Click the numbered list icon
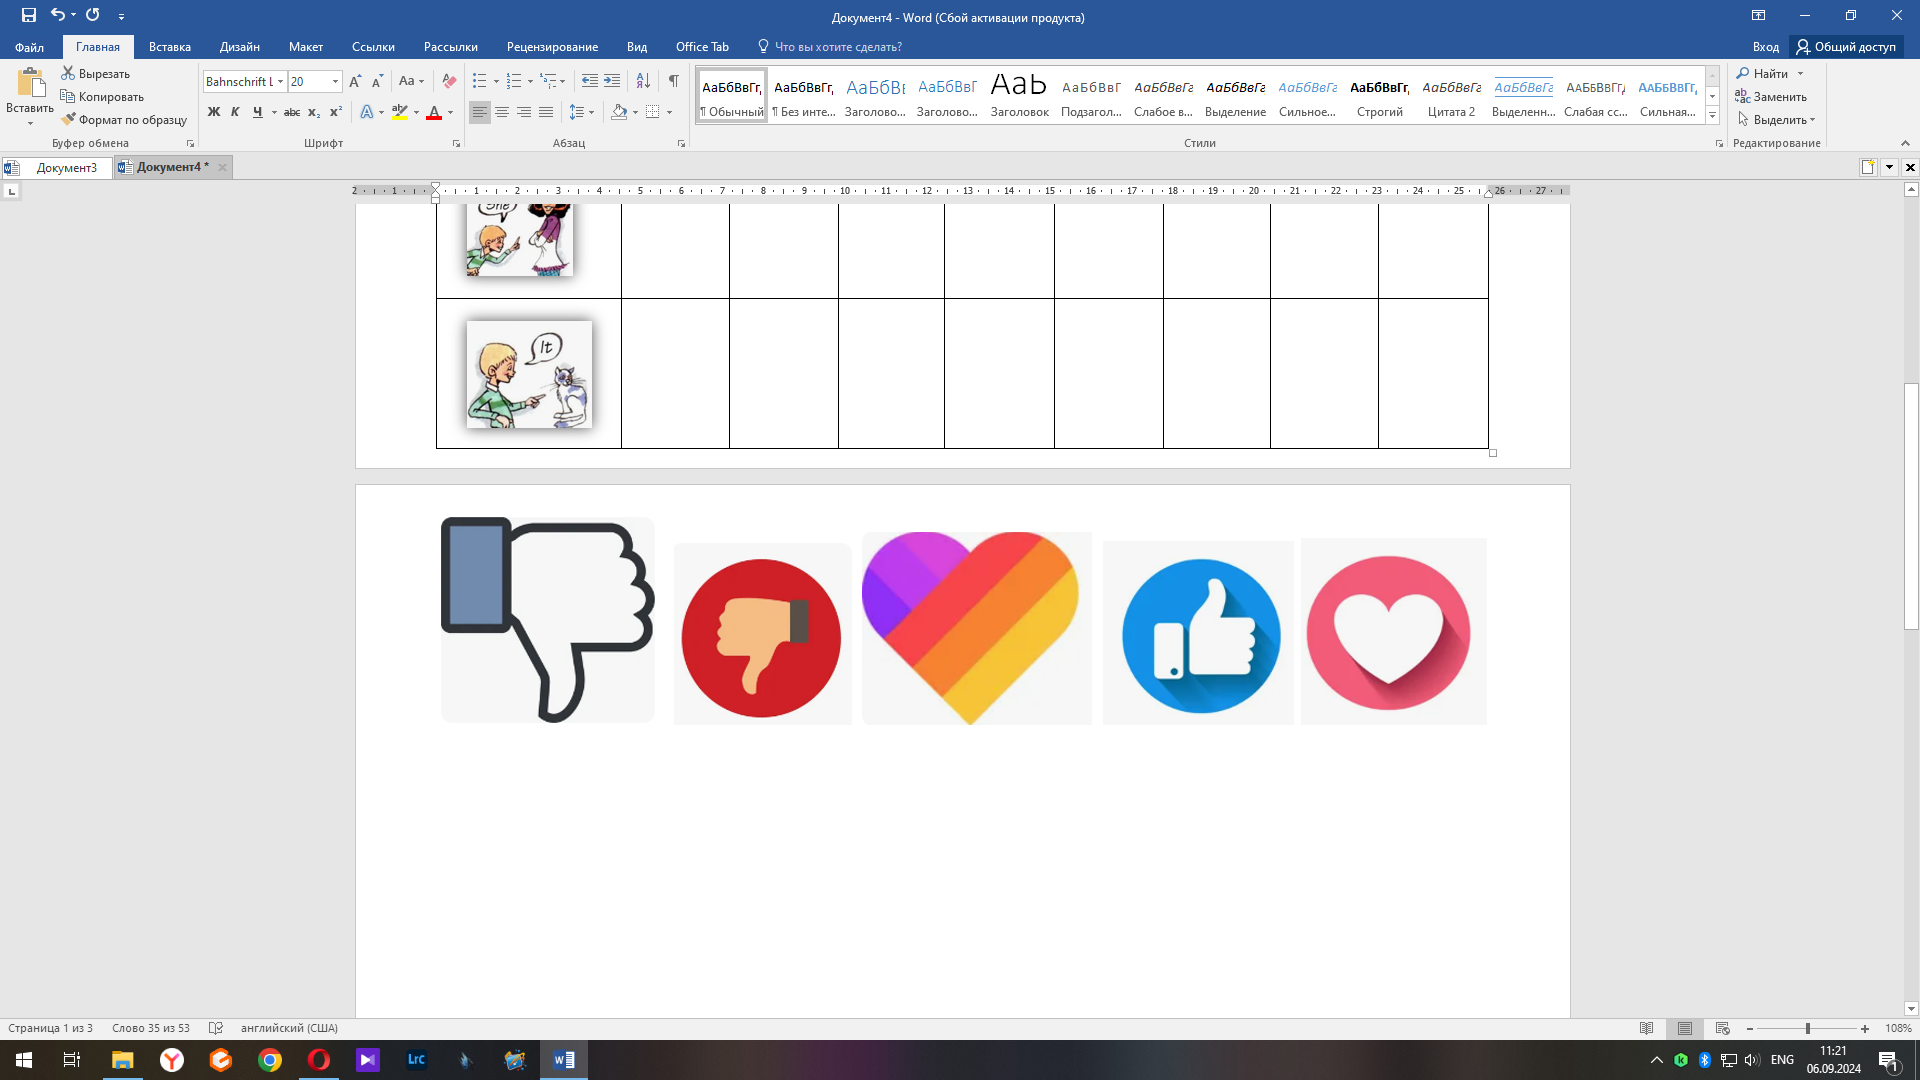Image resolution: width=1920 pixels, height=1080 pixels. (514, 82)
